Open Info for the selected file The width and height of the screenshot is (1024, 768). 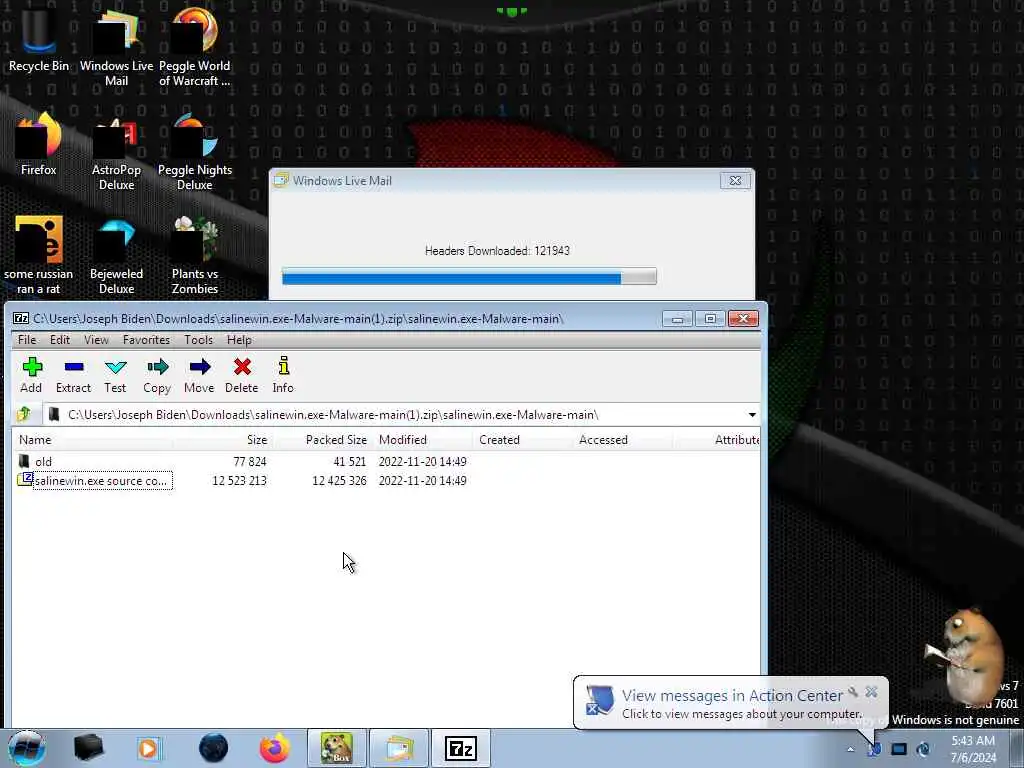(x=283, y=375)
